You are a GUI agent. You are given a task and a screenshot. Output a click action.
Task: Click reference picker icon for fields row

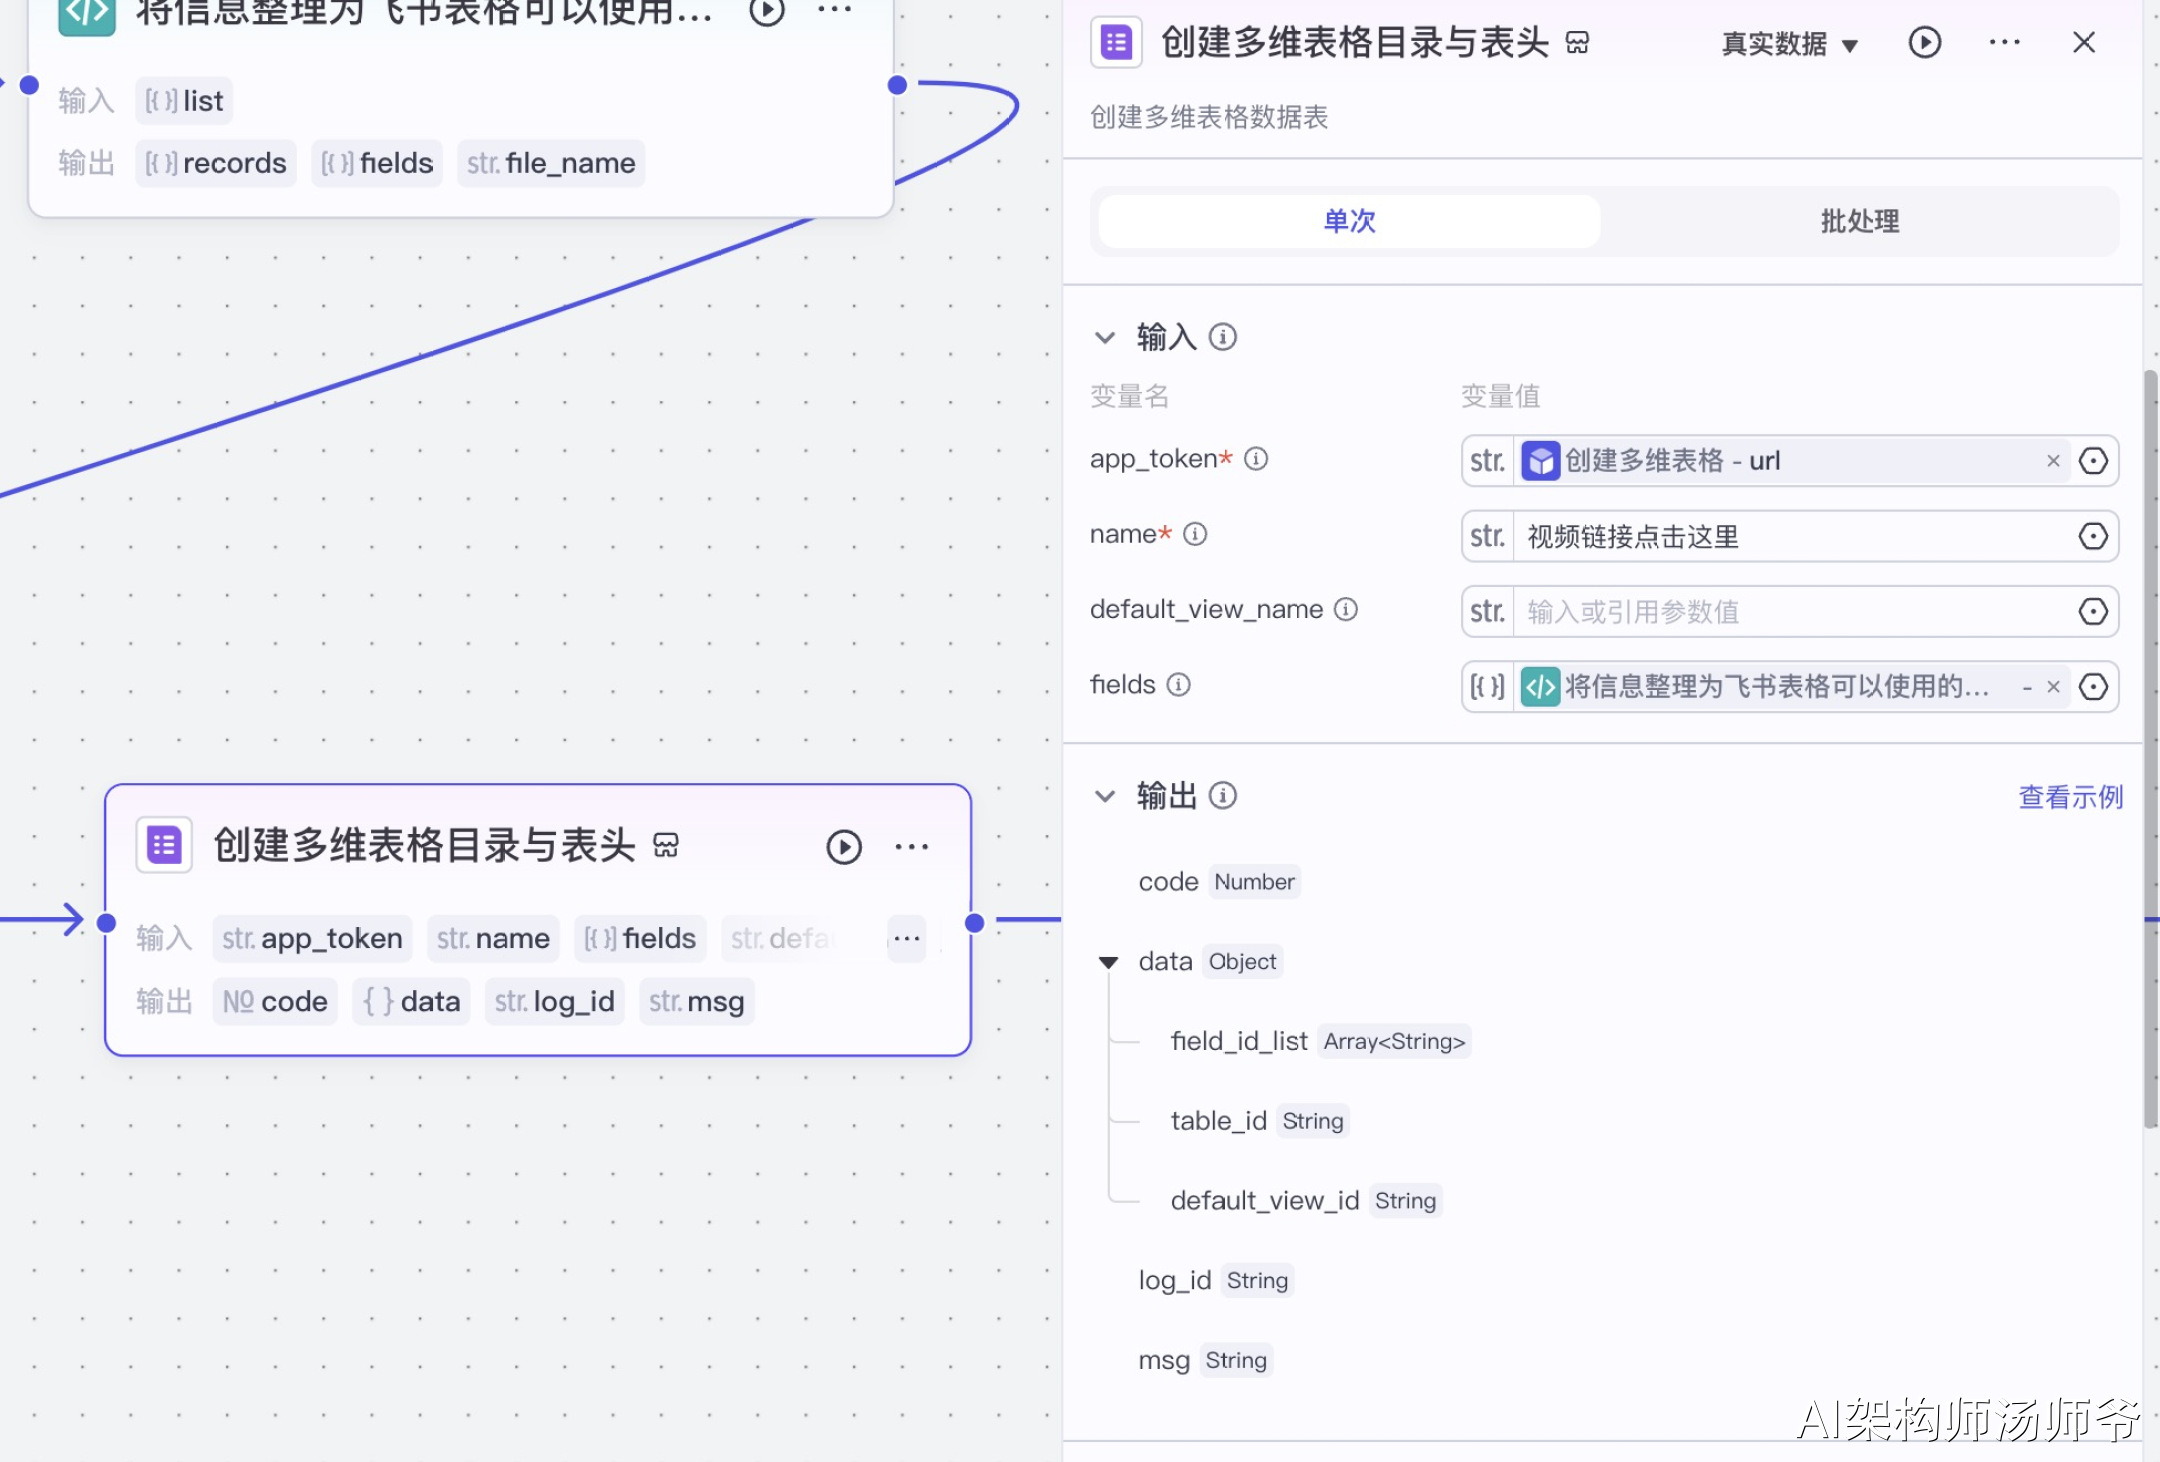pos(2092,687)
